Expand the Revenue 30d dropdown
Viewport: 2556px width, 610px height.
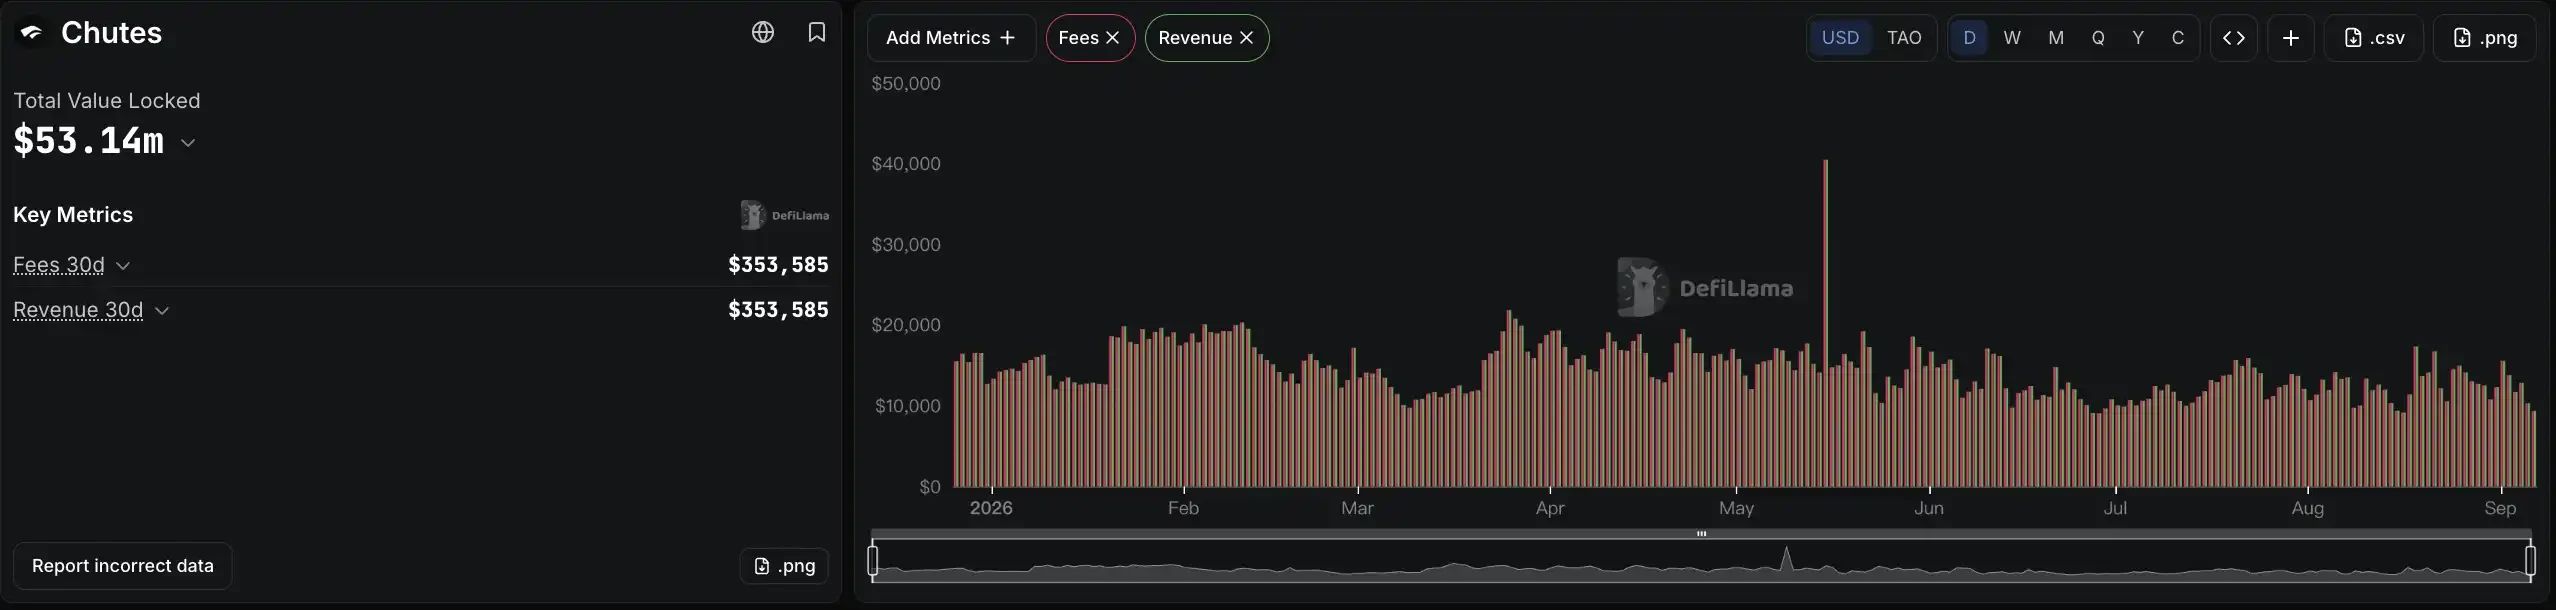click(162, 311)
